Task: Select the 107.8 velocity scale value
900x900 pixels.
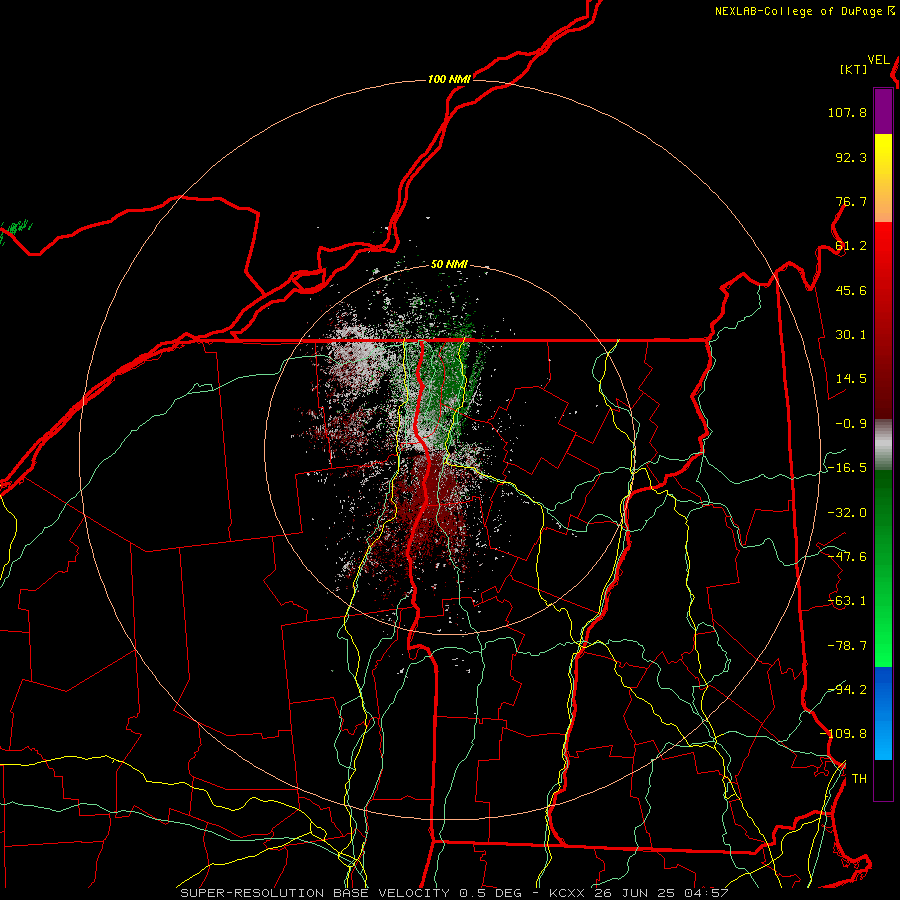Action: click(847, 112)
